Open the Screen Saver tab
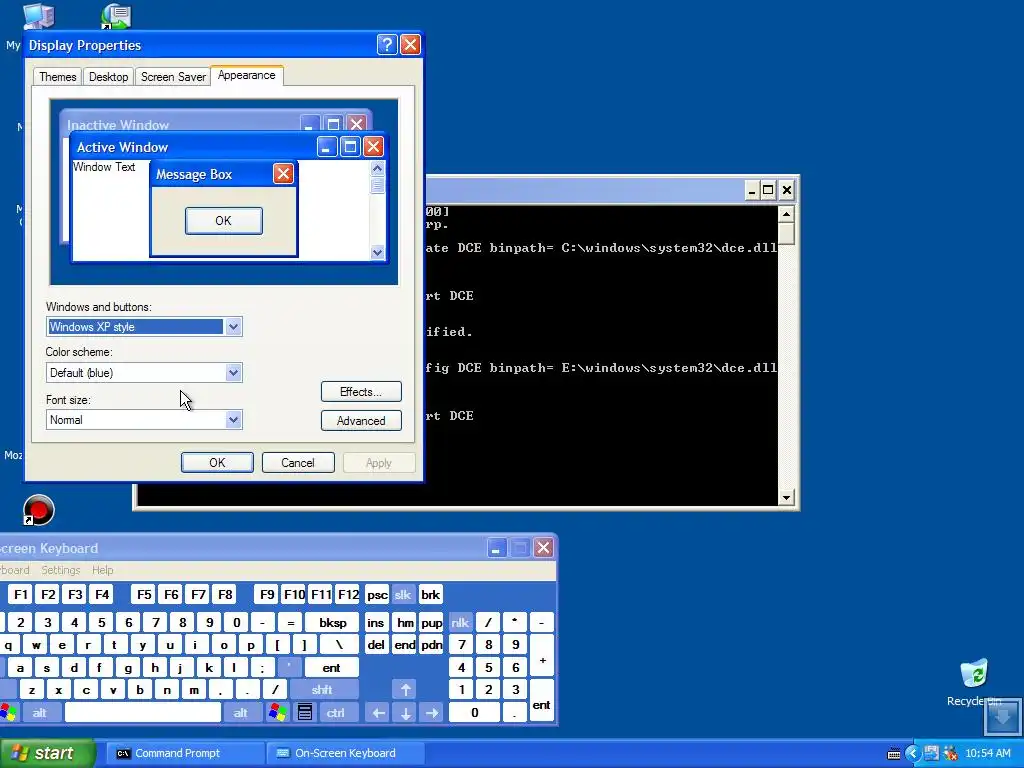 click(173, 76)
